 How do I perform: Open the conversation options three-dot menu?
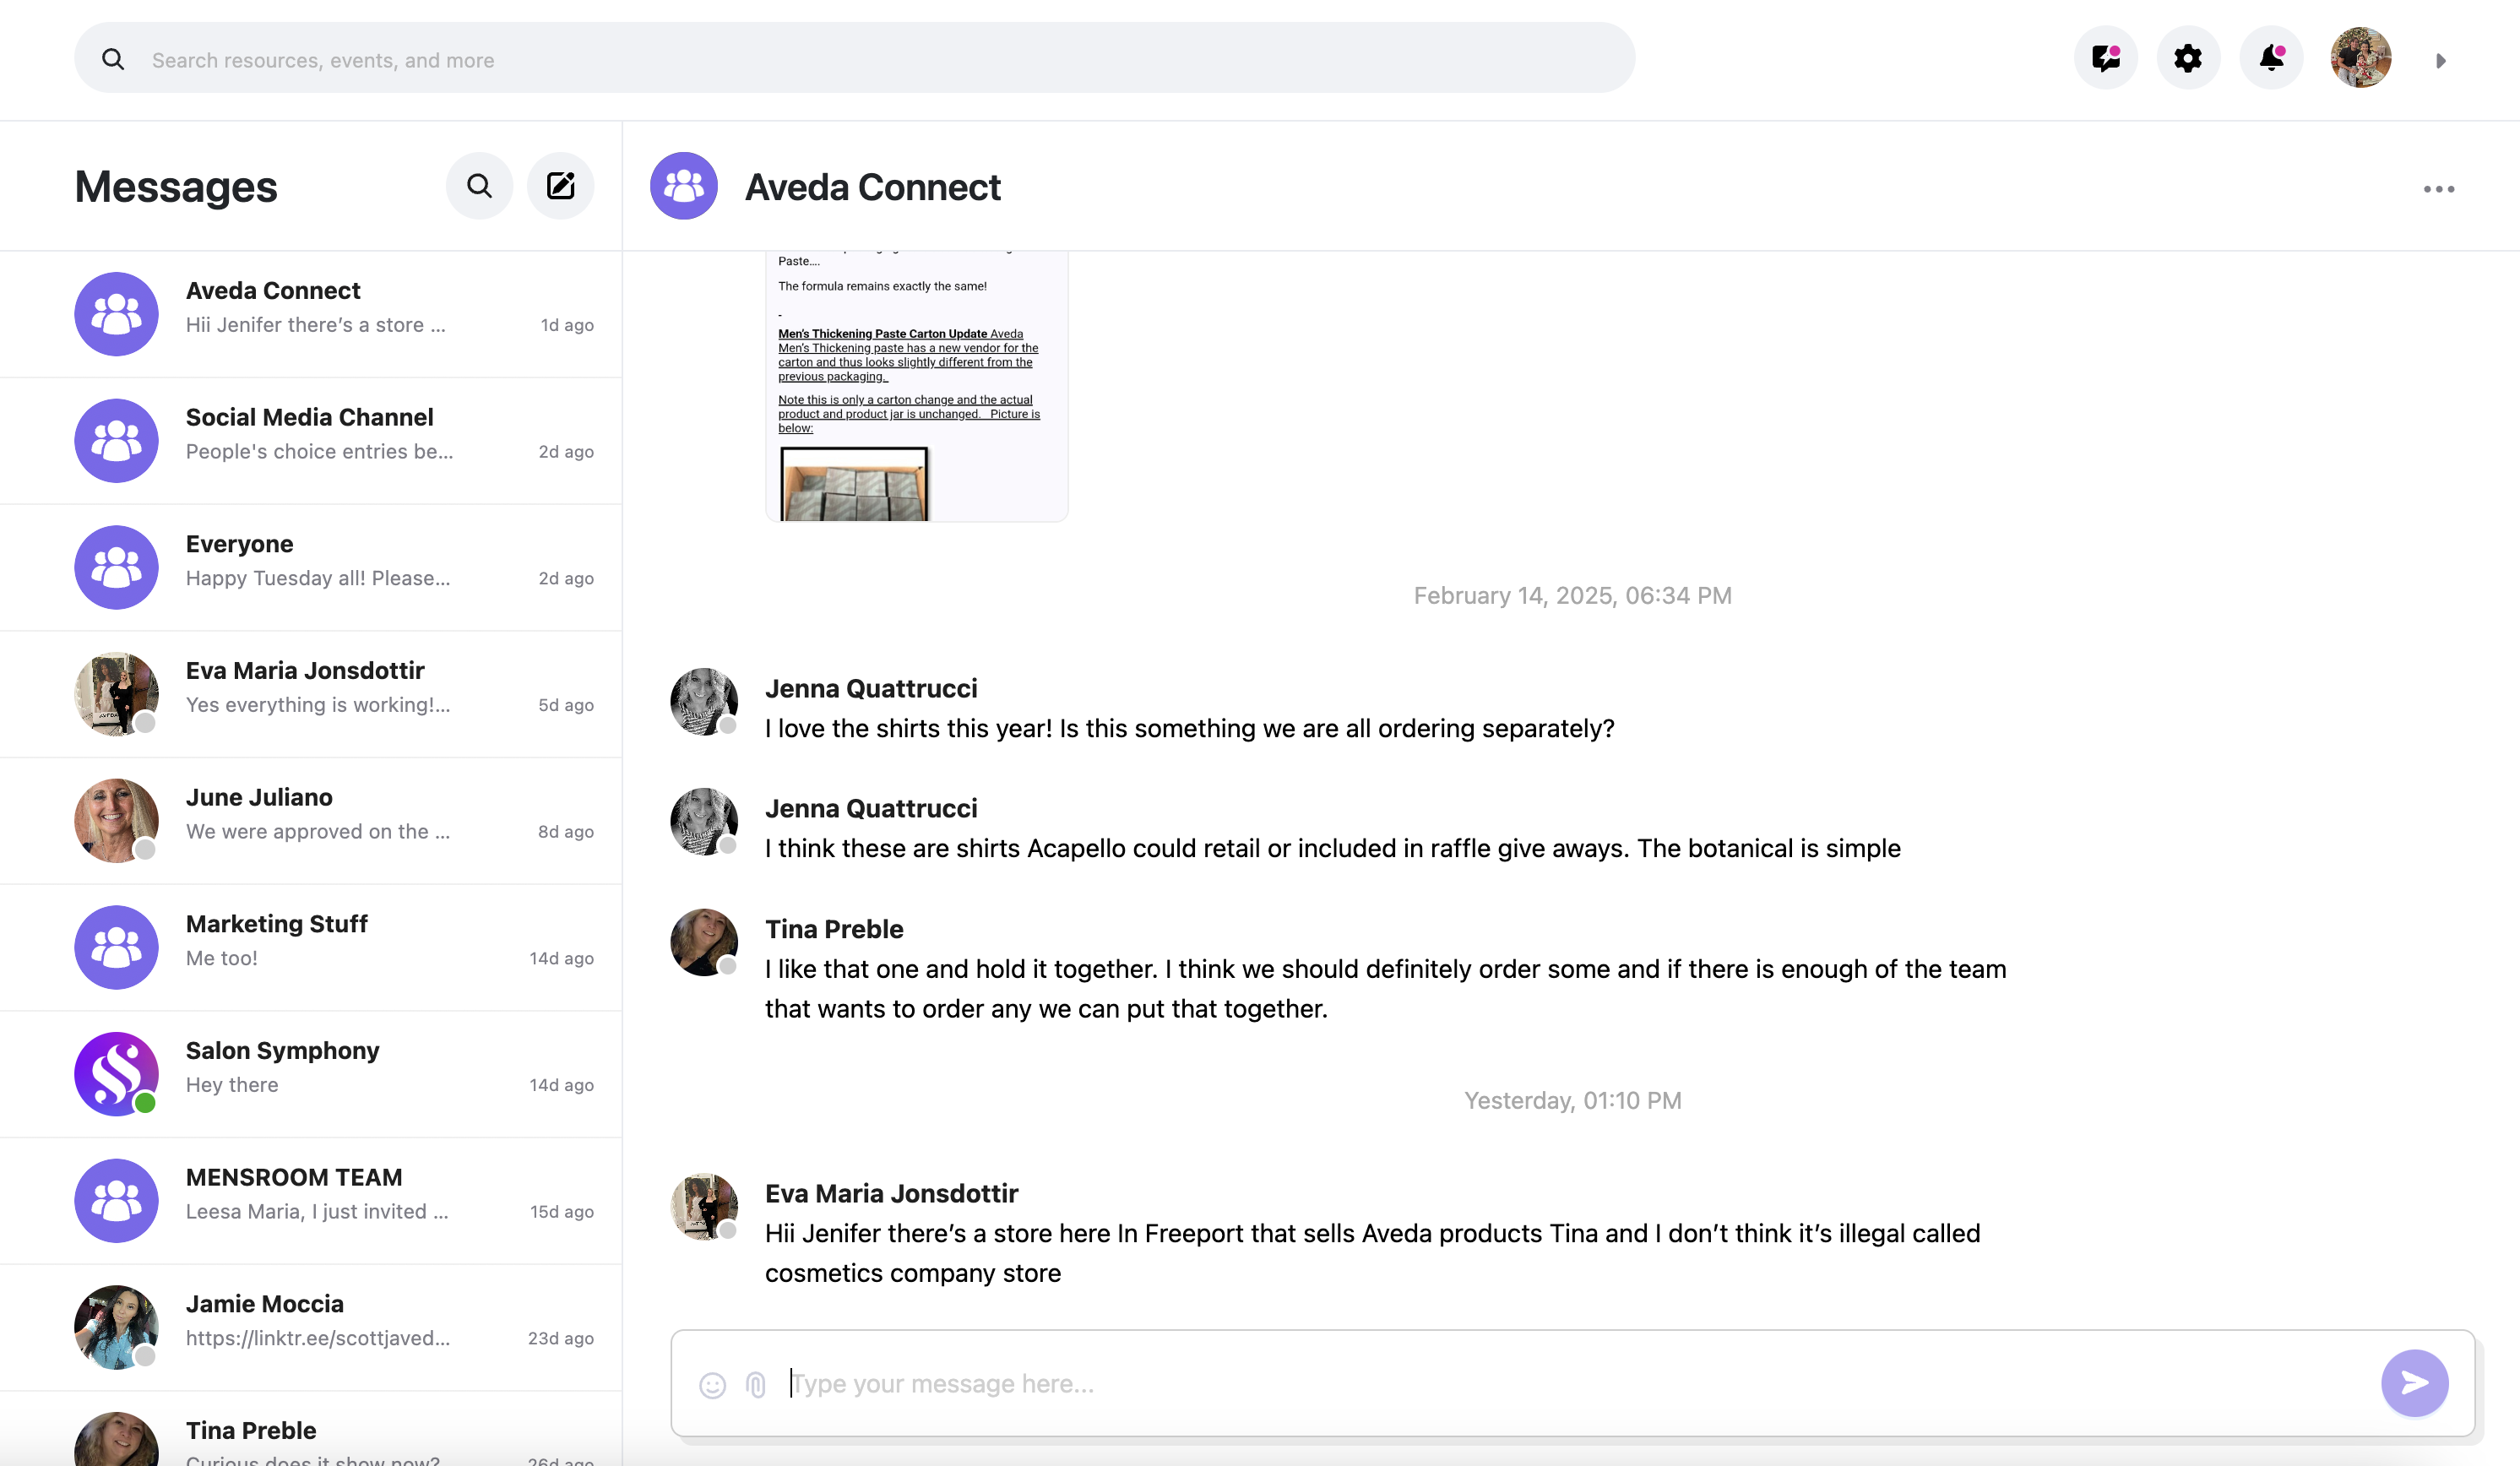pyautogui.click(x=2439, y=189)
